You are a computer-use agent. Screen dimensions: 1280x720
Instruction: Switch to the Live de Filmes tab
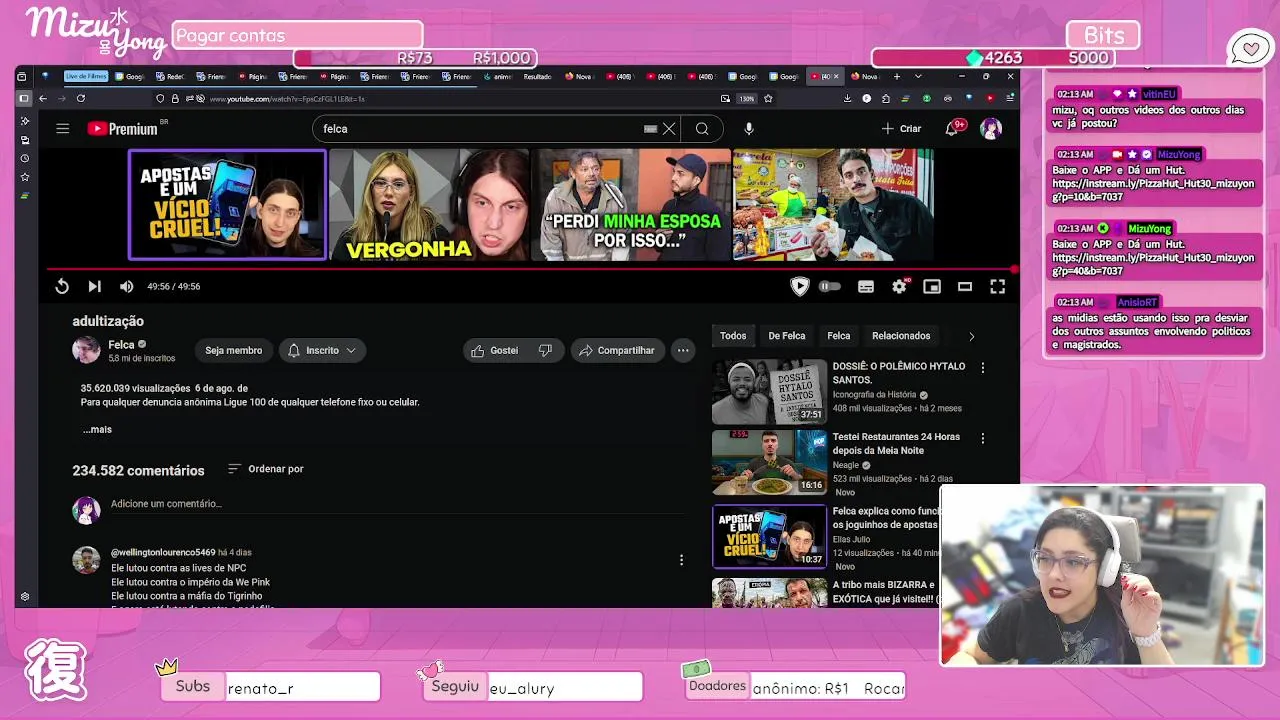tap(86, 76)
